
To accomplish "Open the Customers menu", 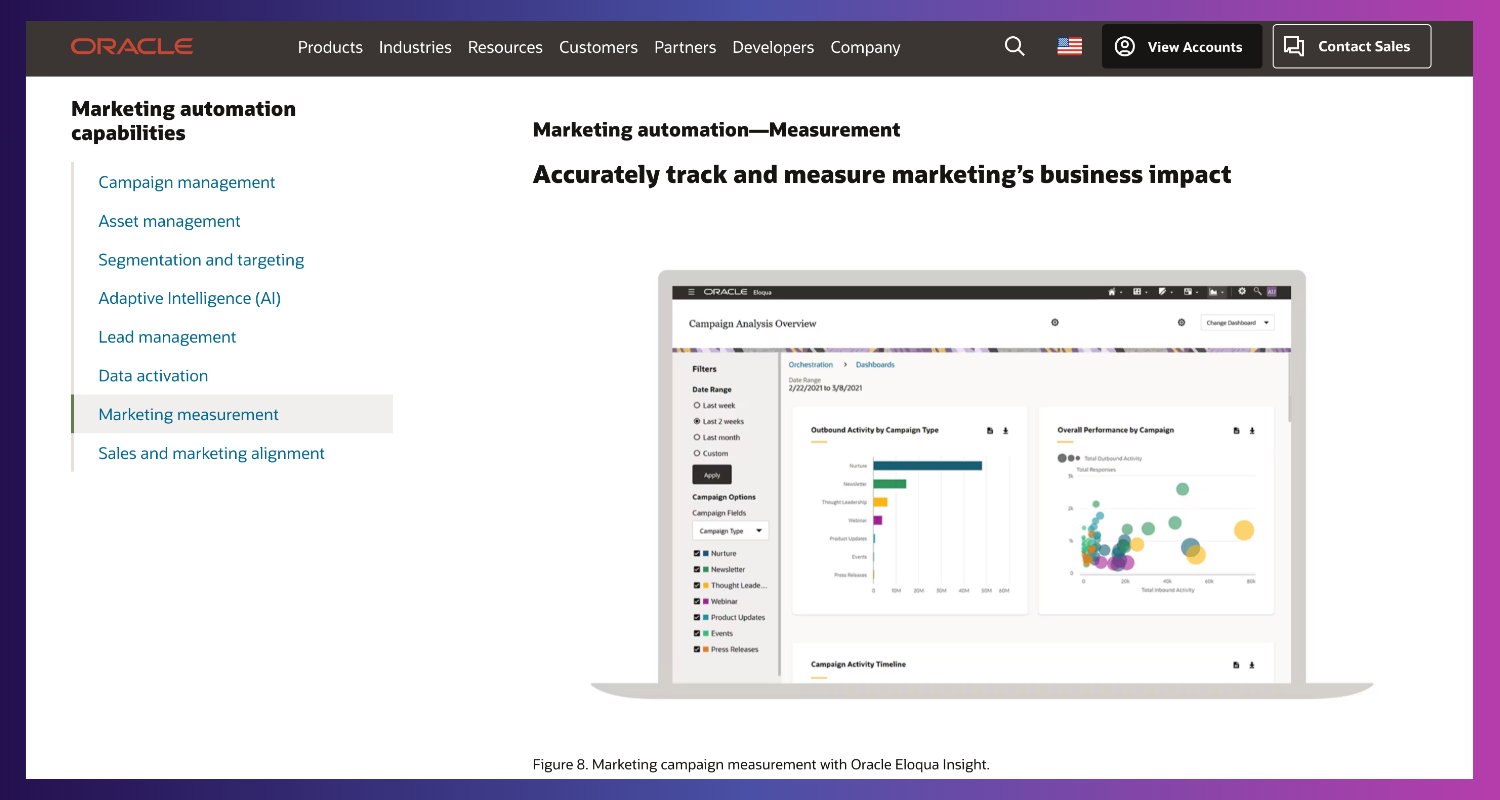I will 598,47.
